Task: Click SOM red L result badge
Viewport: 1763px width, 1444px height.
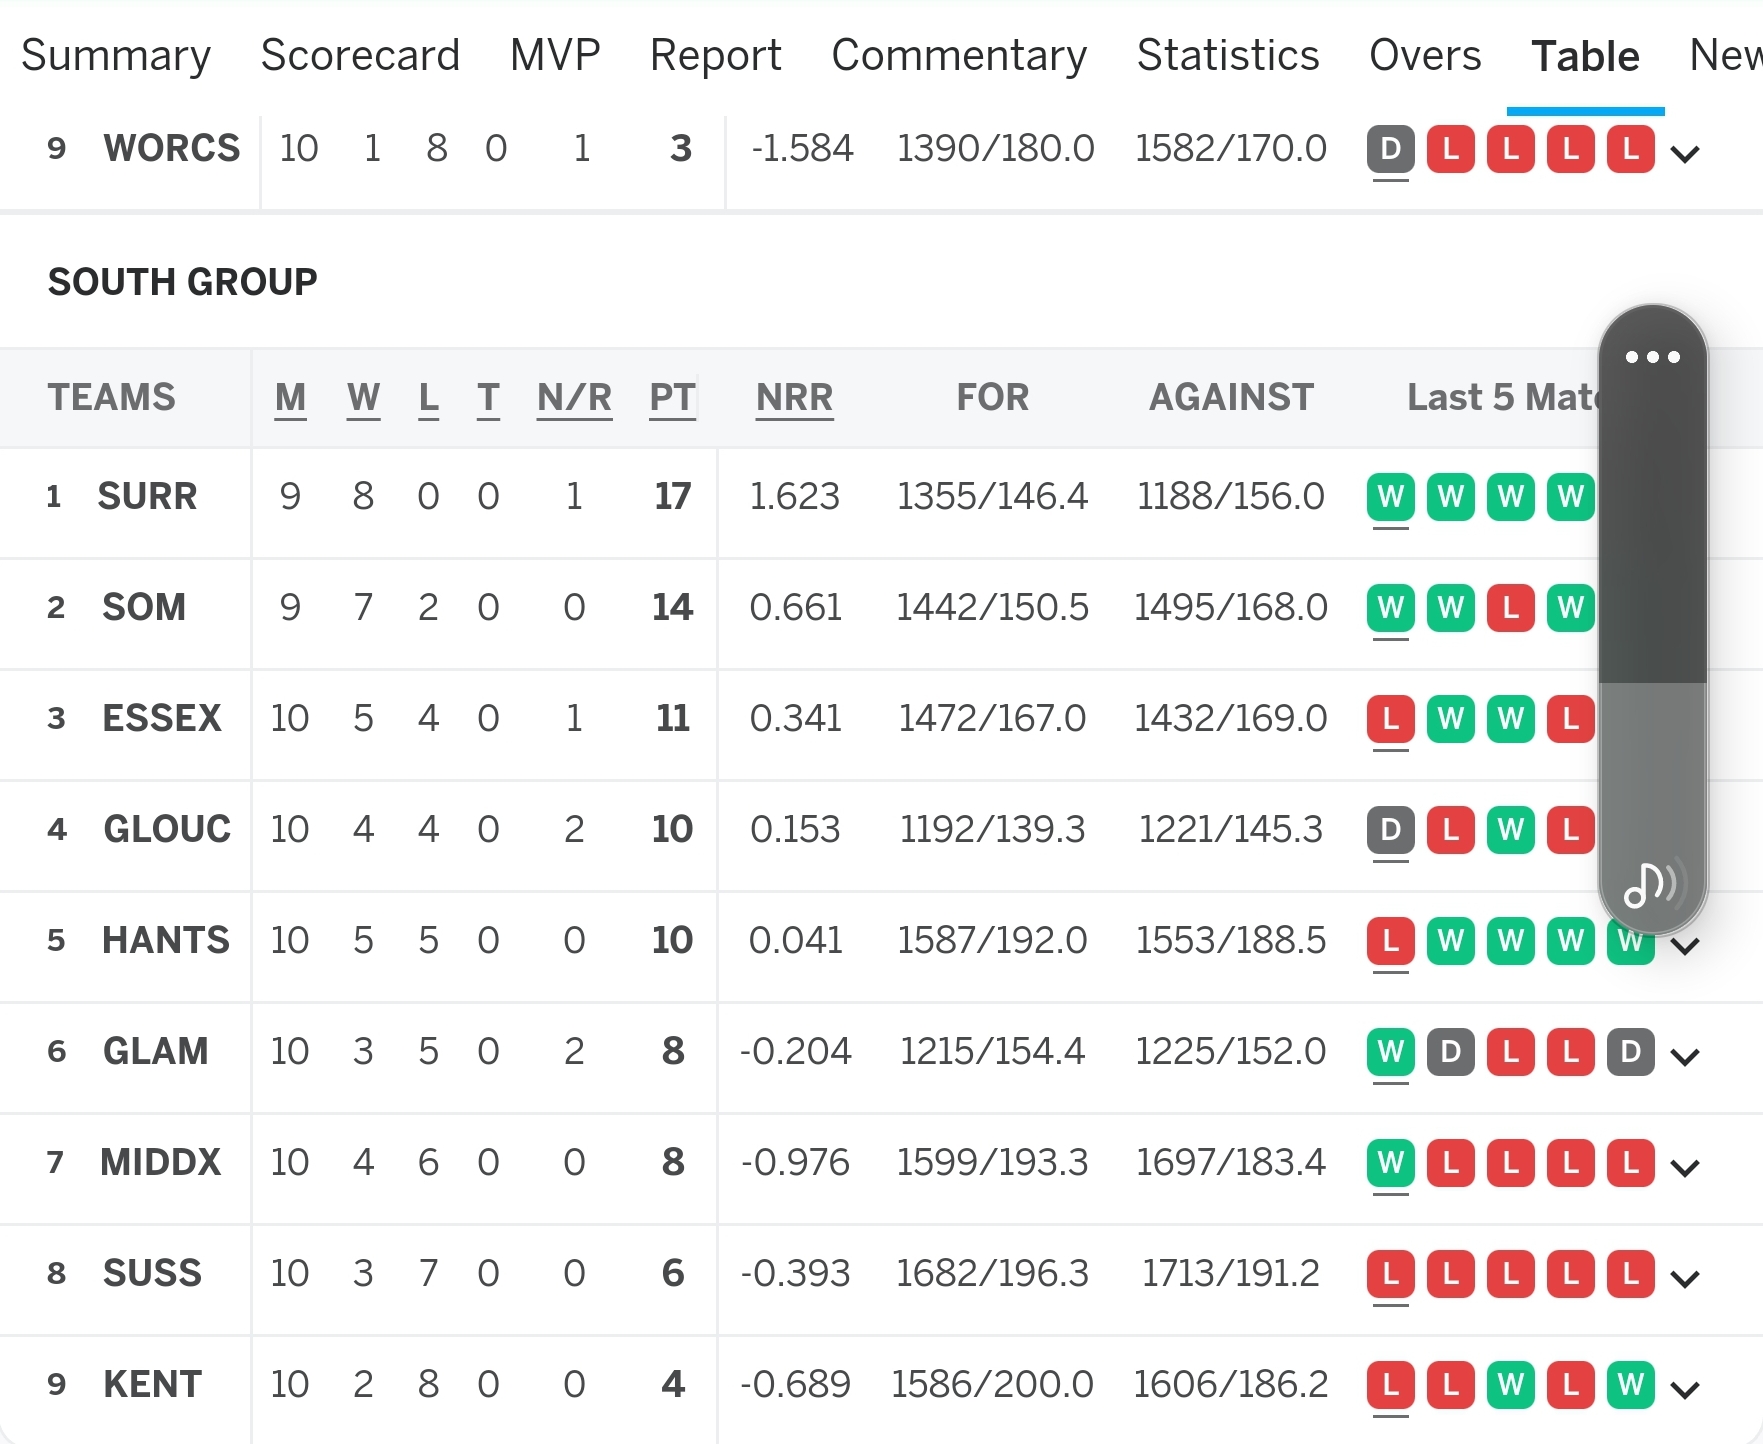Action: [x=1510, y=607]
